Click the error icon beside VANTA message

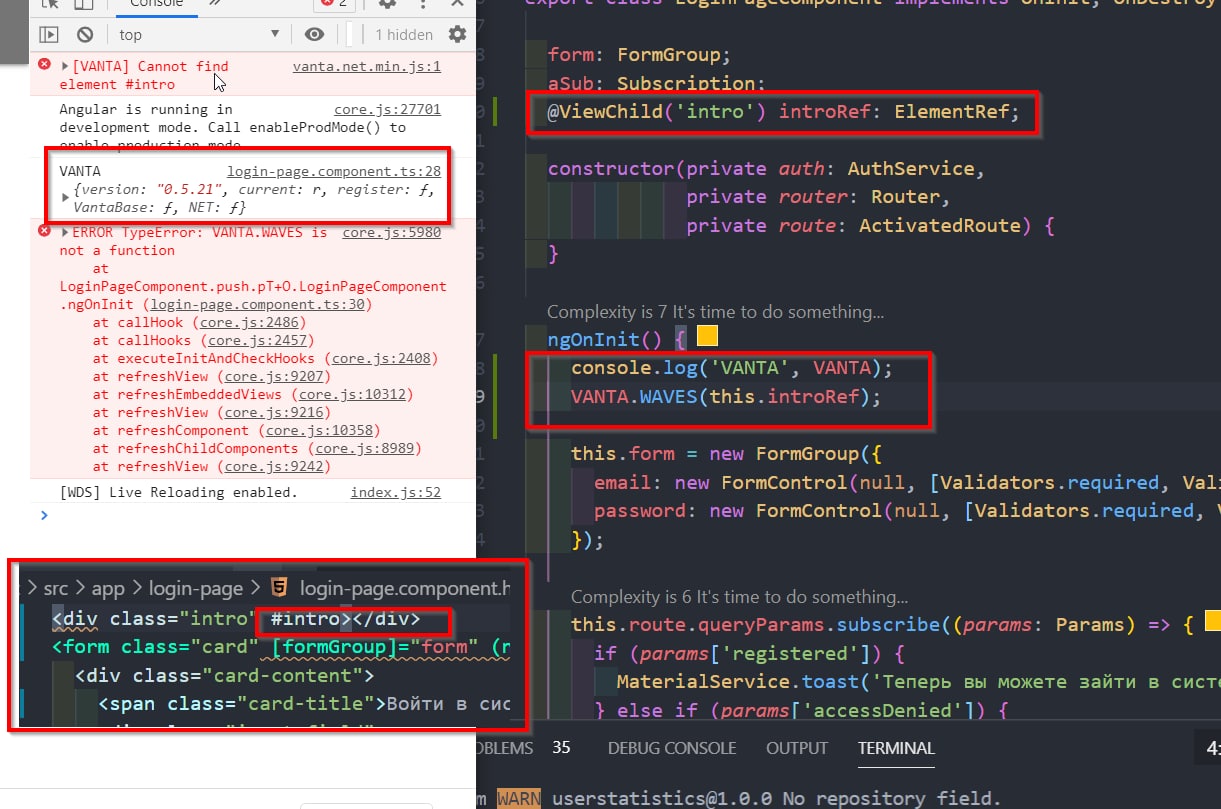coord(44,65)
